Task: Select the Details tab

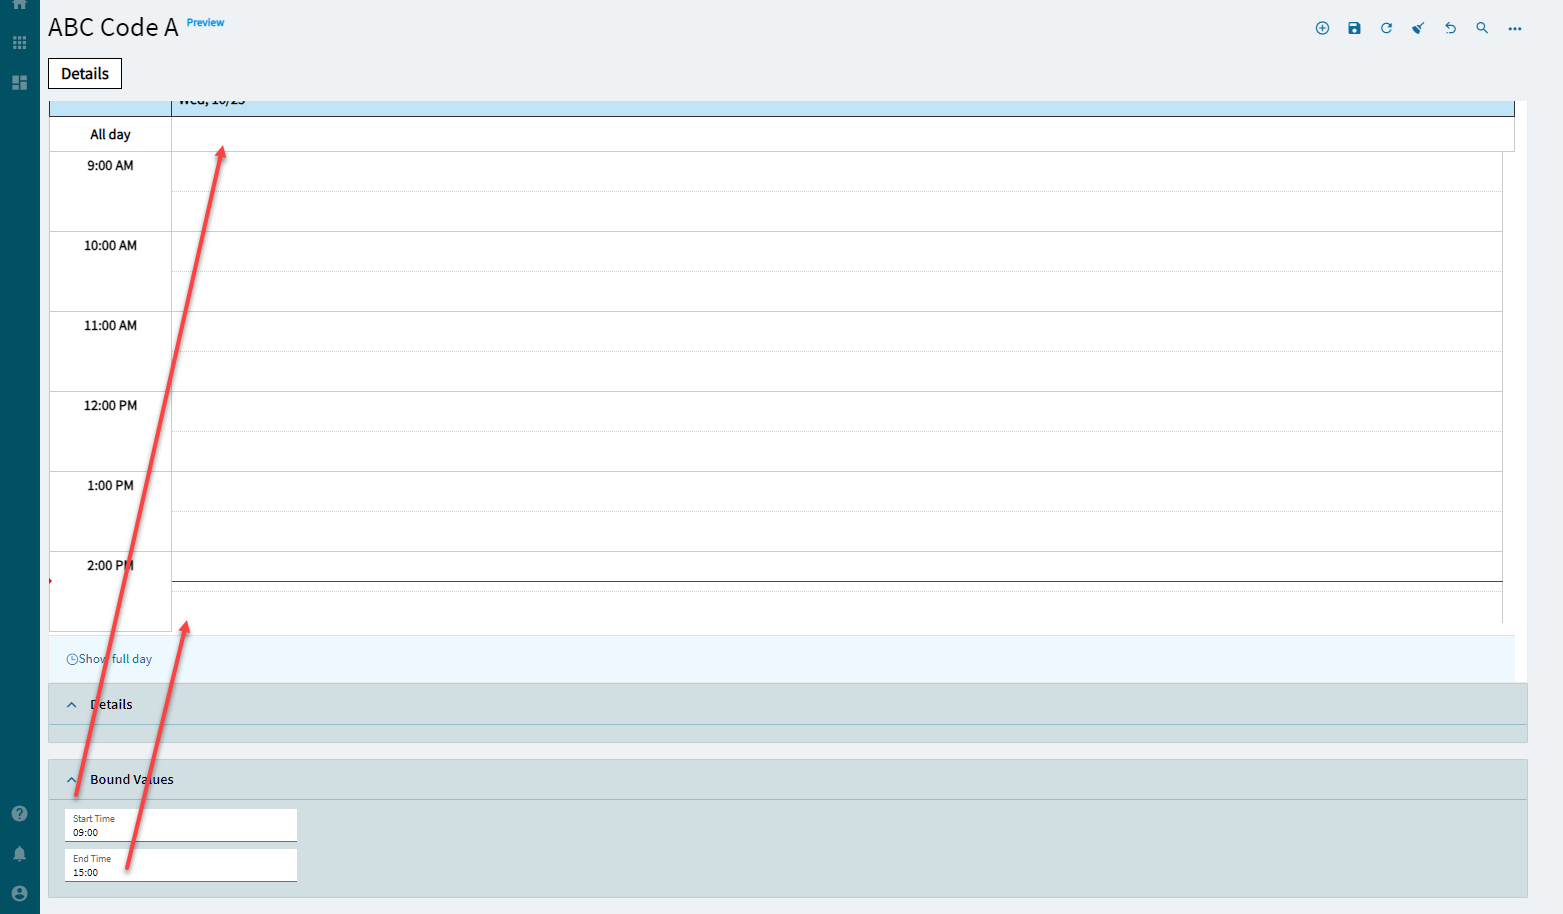Action: pos(85,74)
